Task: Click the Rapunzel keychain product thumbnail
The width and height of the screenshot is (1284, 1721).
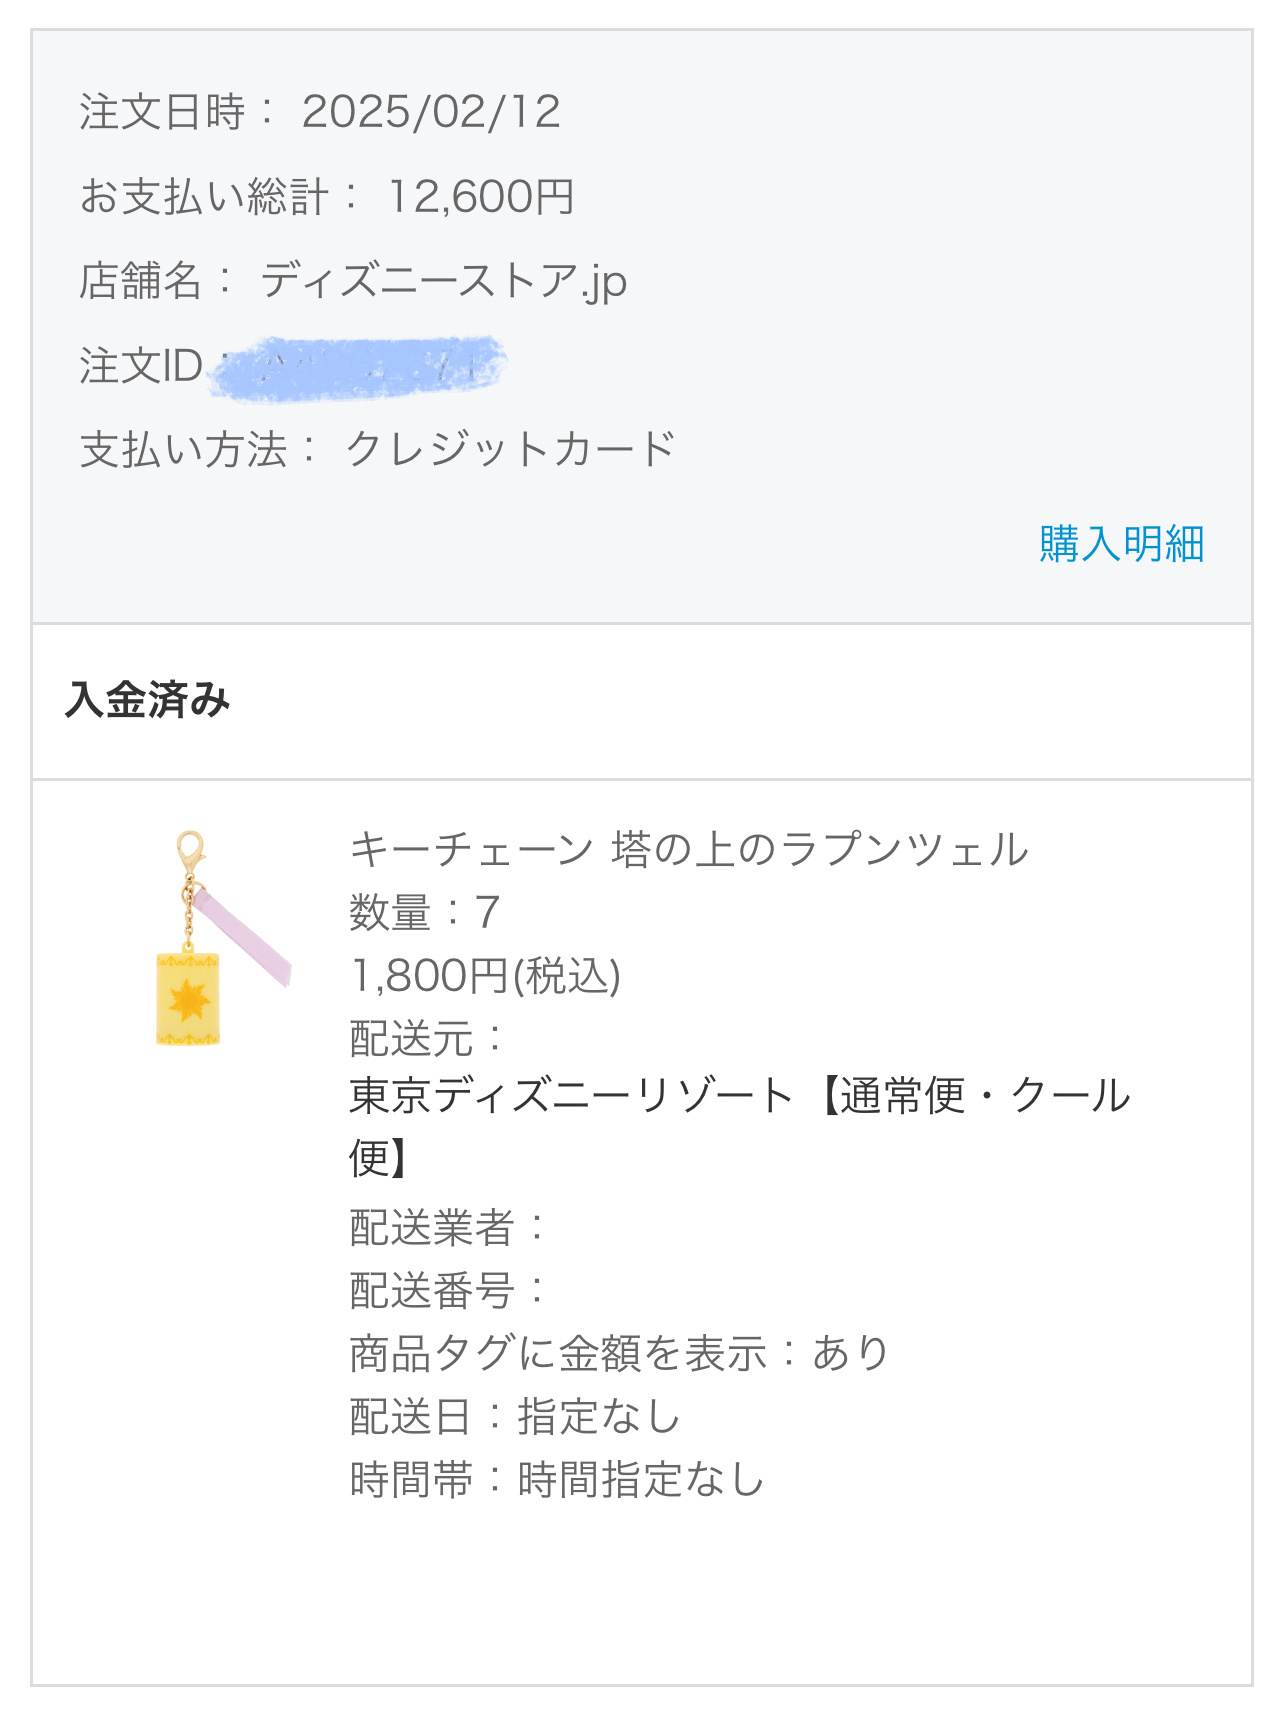Action: click(222, 938)
